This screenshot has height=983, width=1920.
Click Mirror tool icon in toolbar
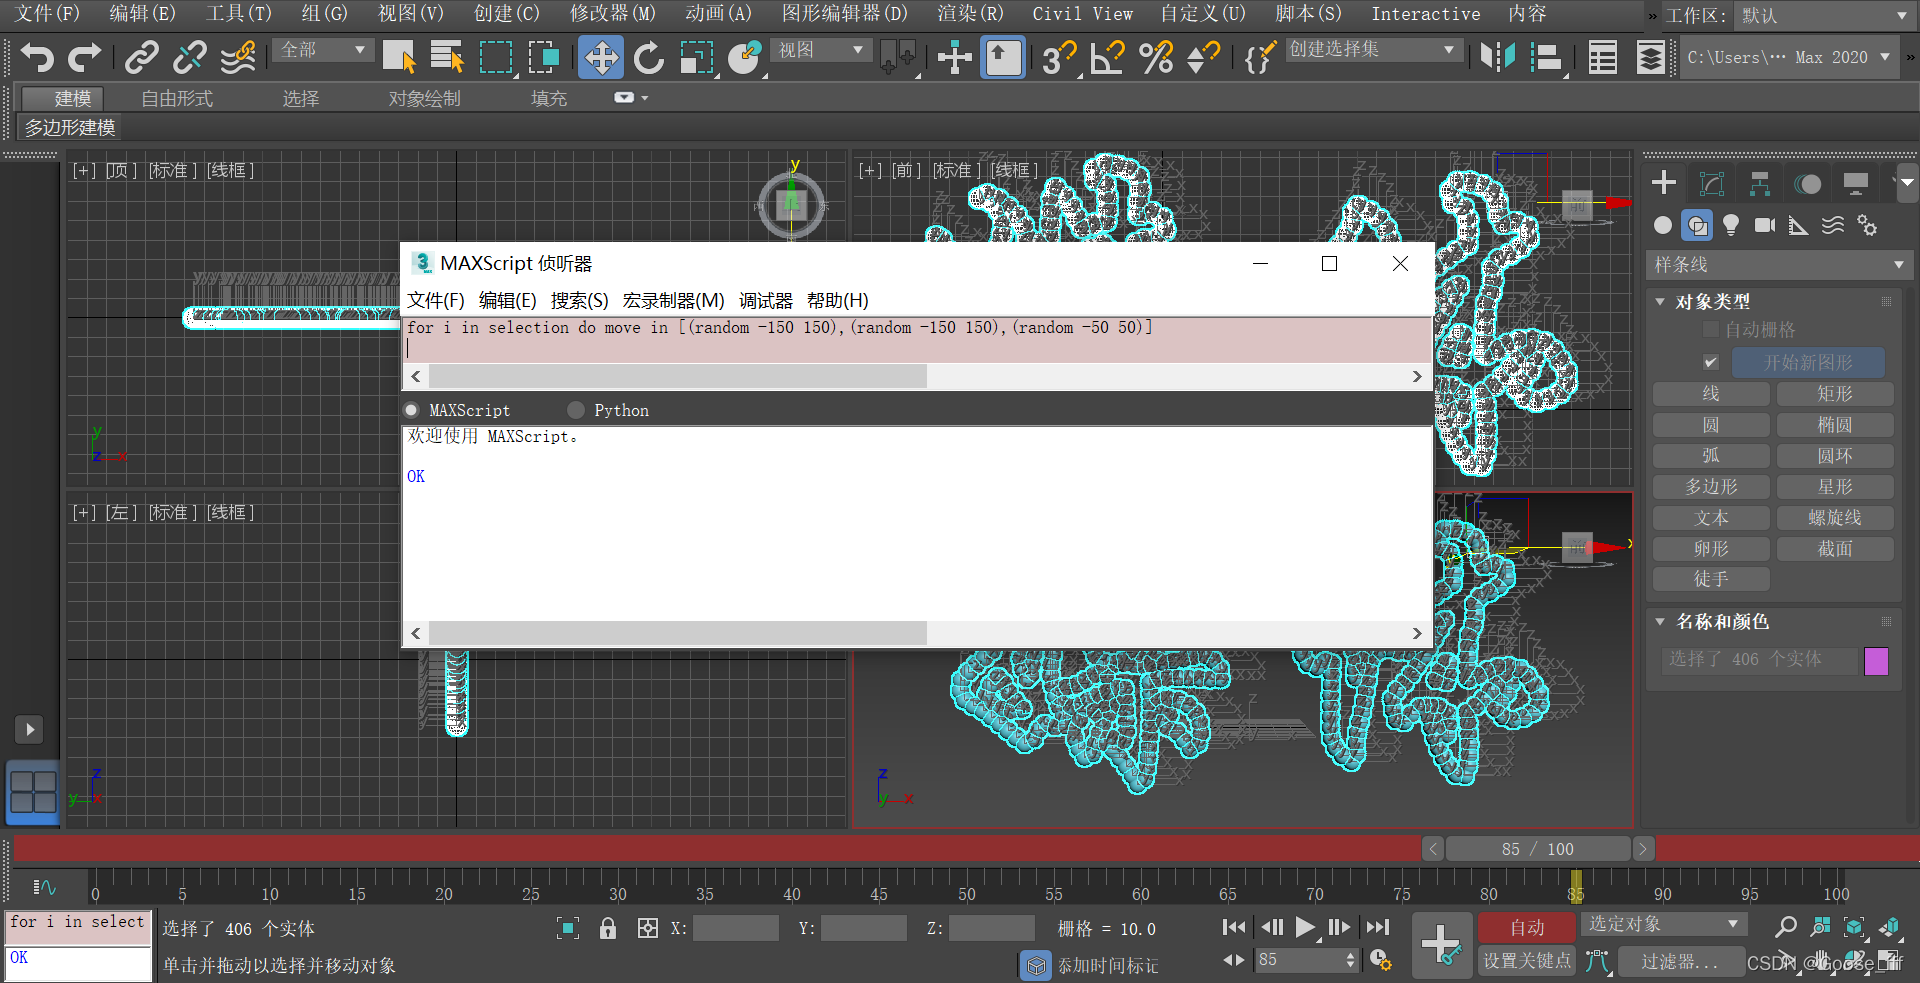(x=1498, y=58)
